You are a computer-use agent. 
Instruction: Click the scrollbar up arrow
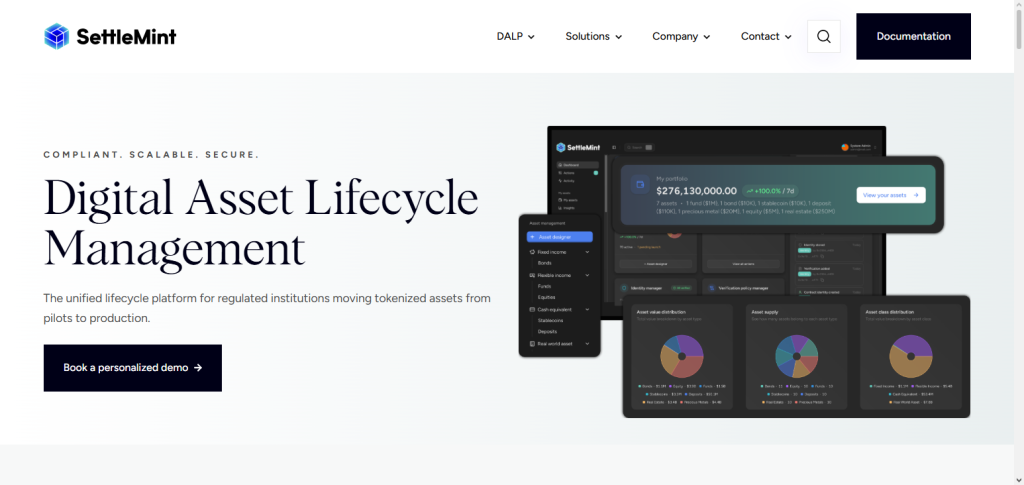[x=1018, y=4]
